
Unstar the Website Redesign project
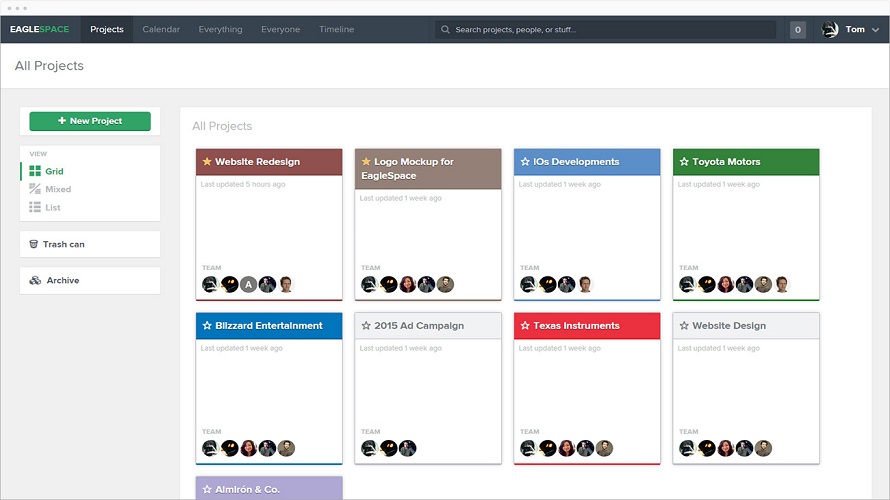[207, 162]
